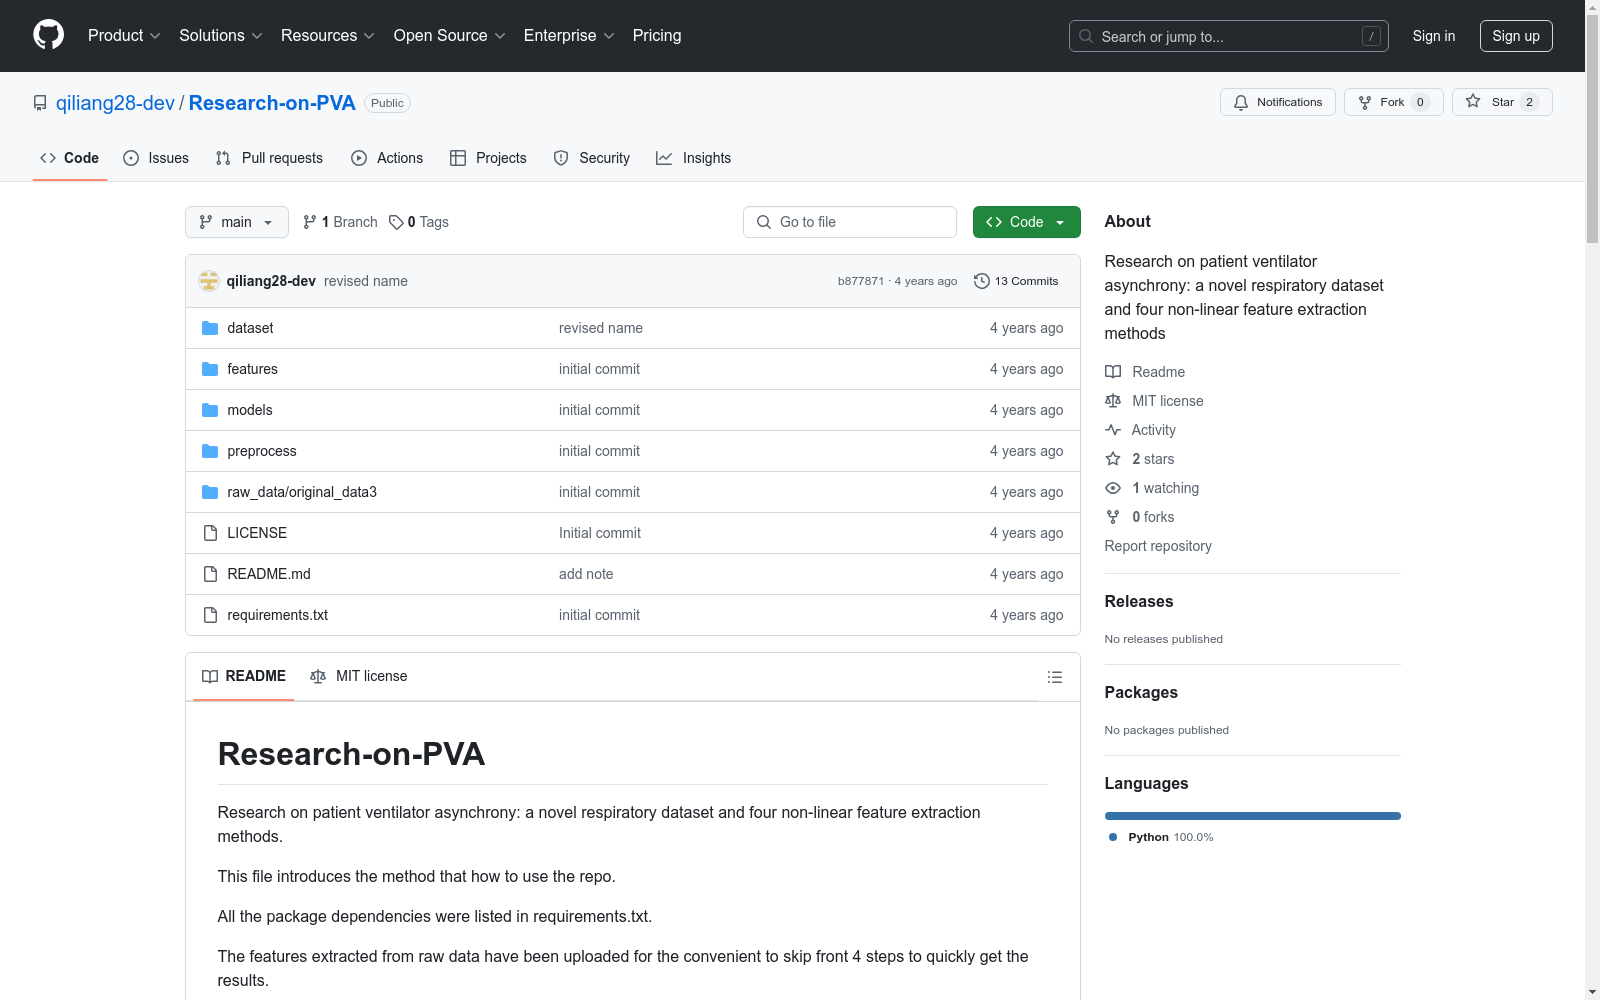Click the 'Search or jump to' field

pos(1229,36)
